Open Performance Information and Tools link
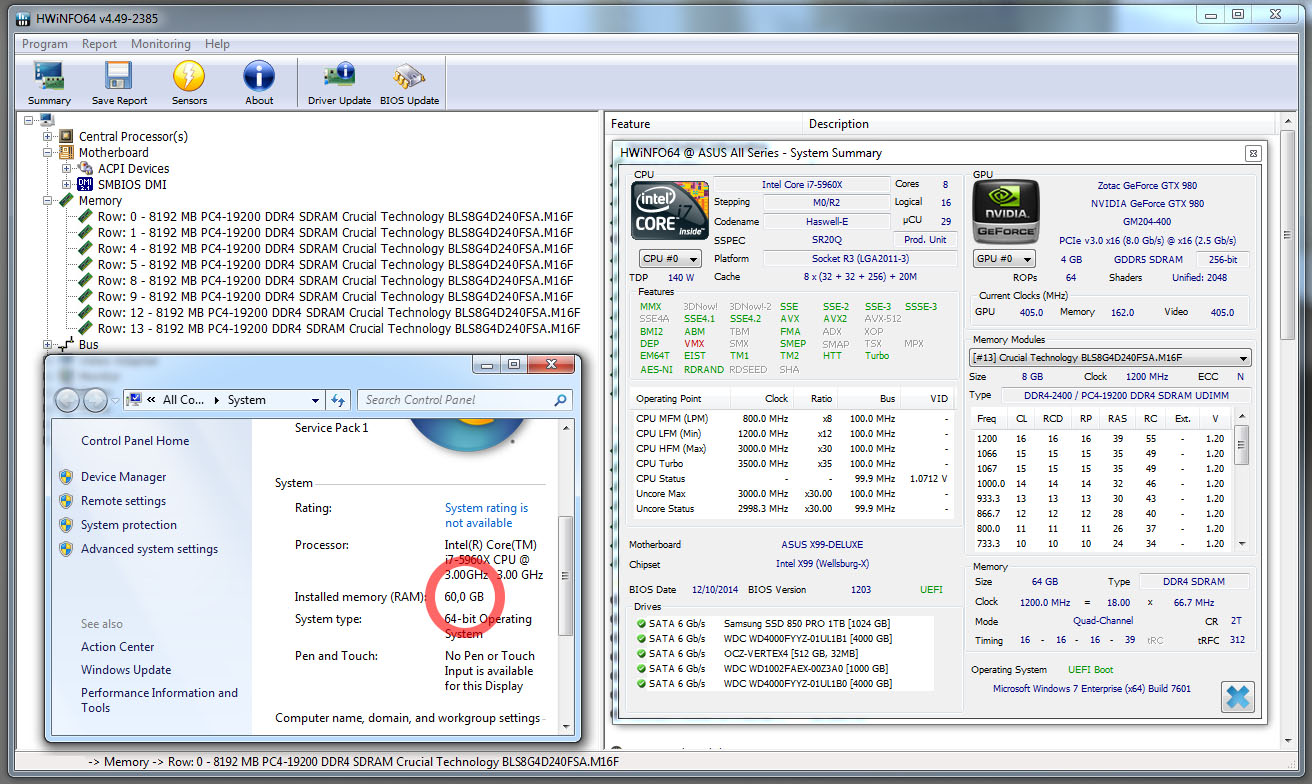1312x784 pixels. [159, 700]
